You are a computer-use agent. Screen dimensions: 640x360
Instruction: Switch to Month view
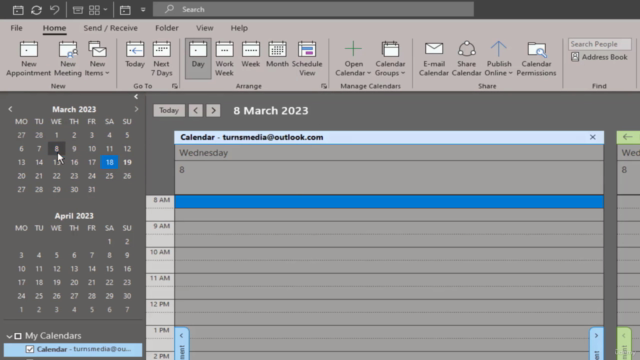pos(277,55)
